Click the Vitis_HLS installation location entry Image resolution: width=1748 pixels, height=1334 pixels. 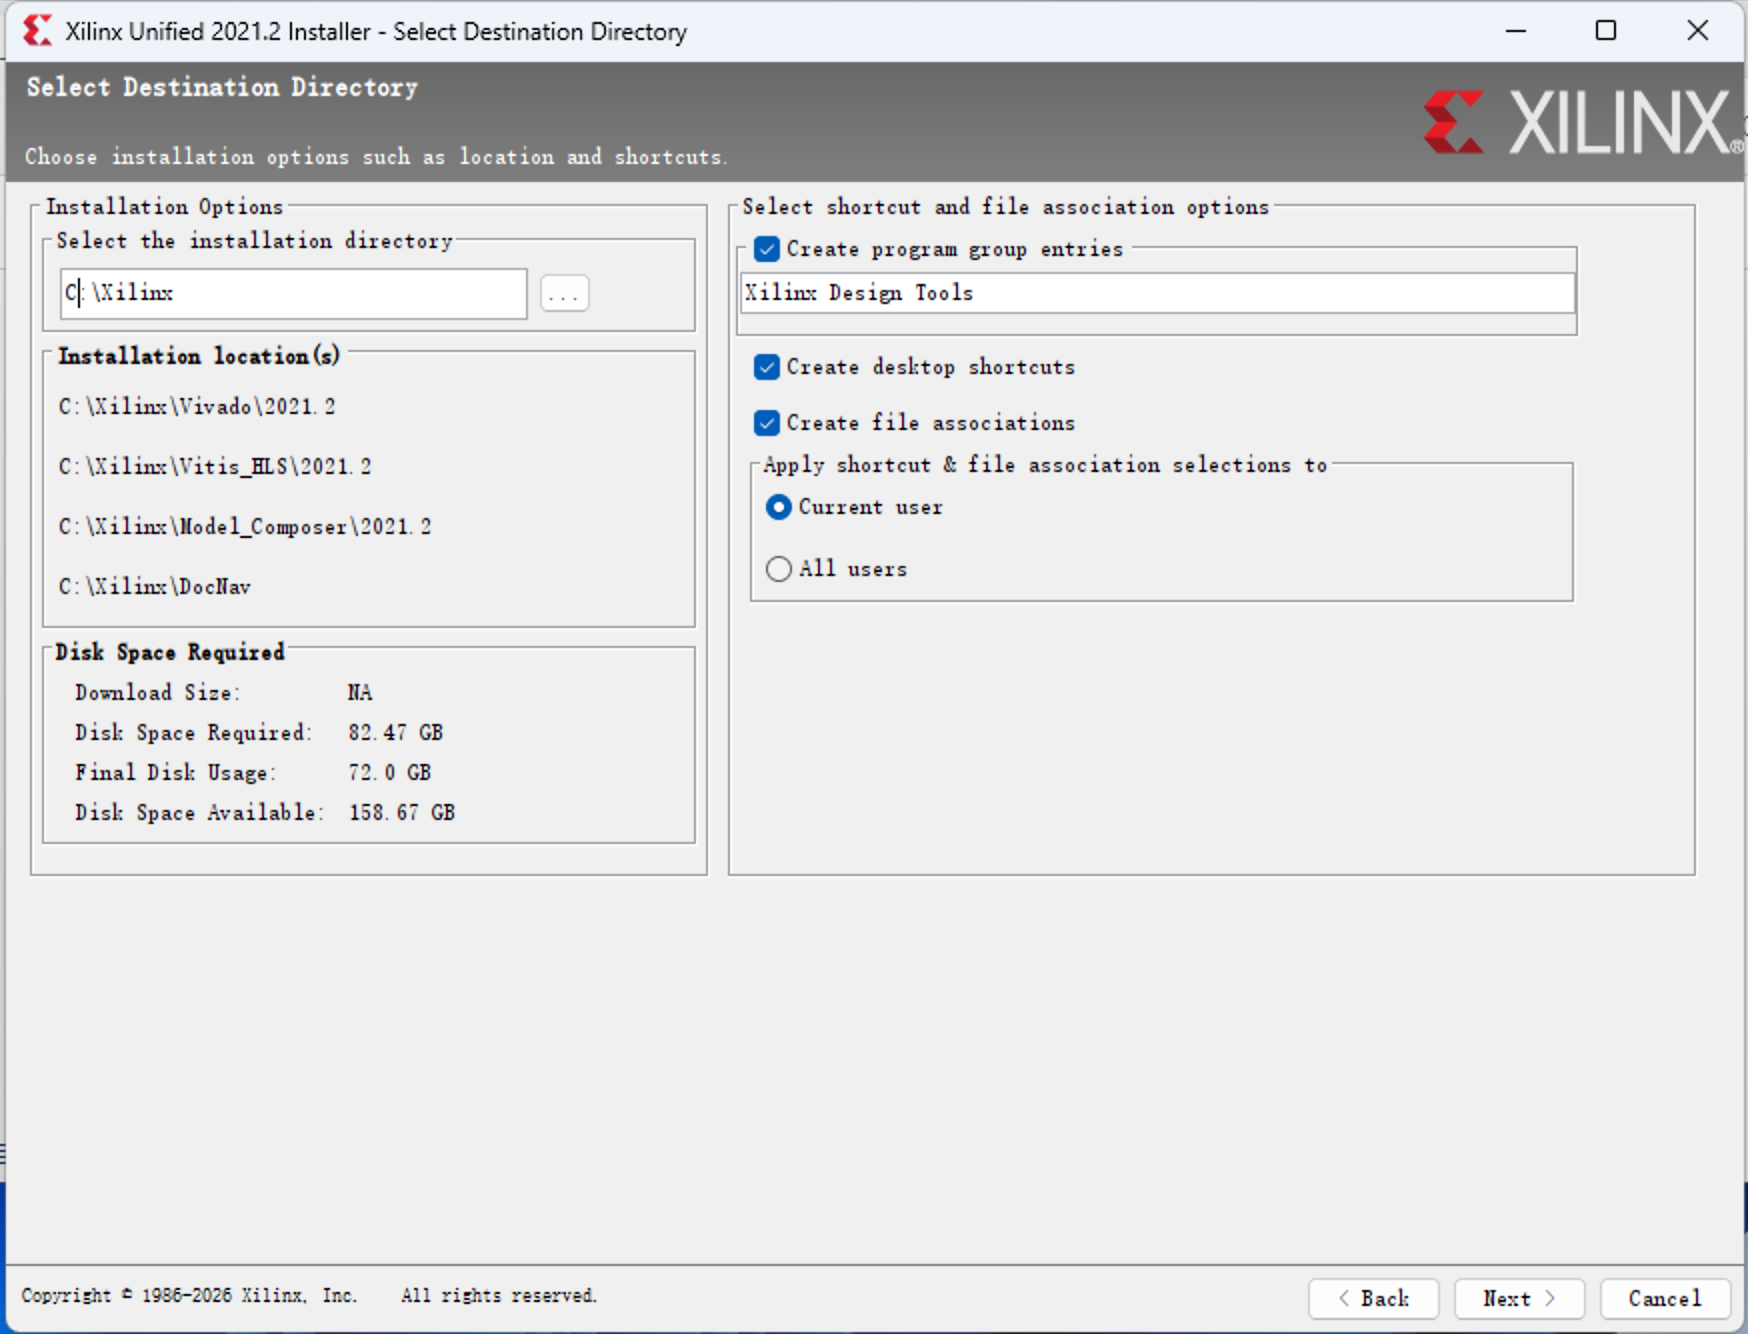(x=215, y=467)
